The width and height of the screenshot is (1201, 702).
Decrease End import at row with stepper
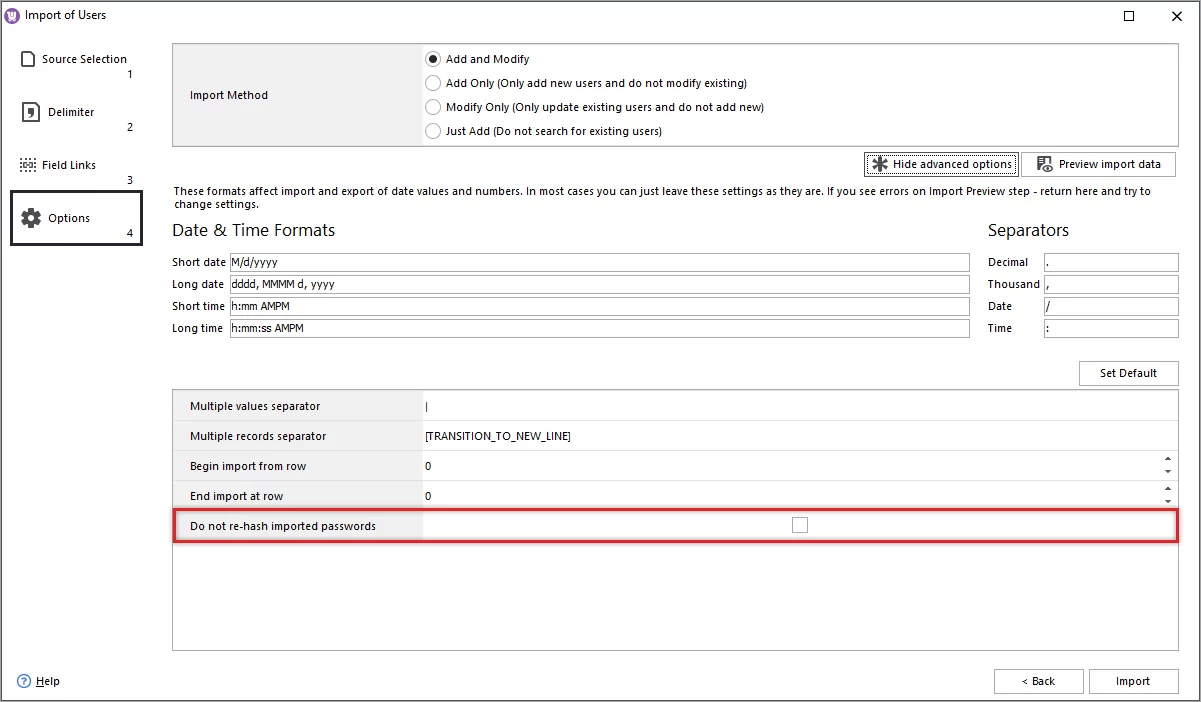pos(1170,501)
